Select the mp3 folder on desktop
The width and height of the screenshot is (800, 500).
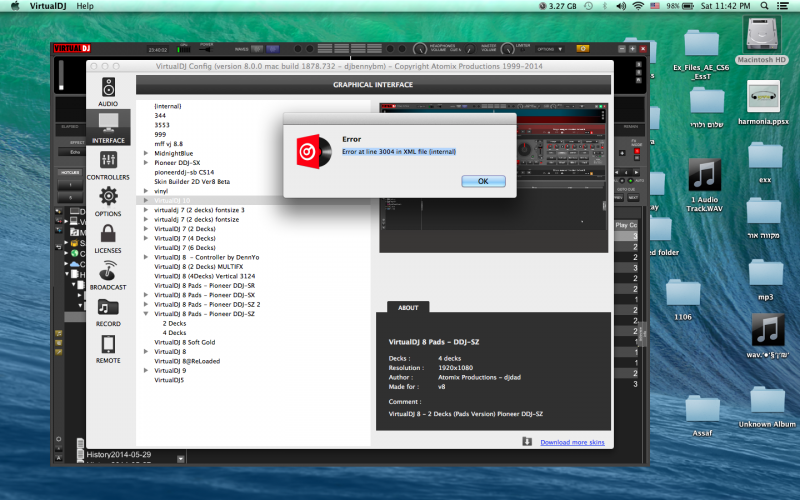pos(765,280)
